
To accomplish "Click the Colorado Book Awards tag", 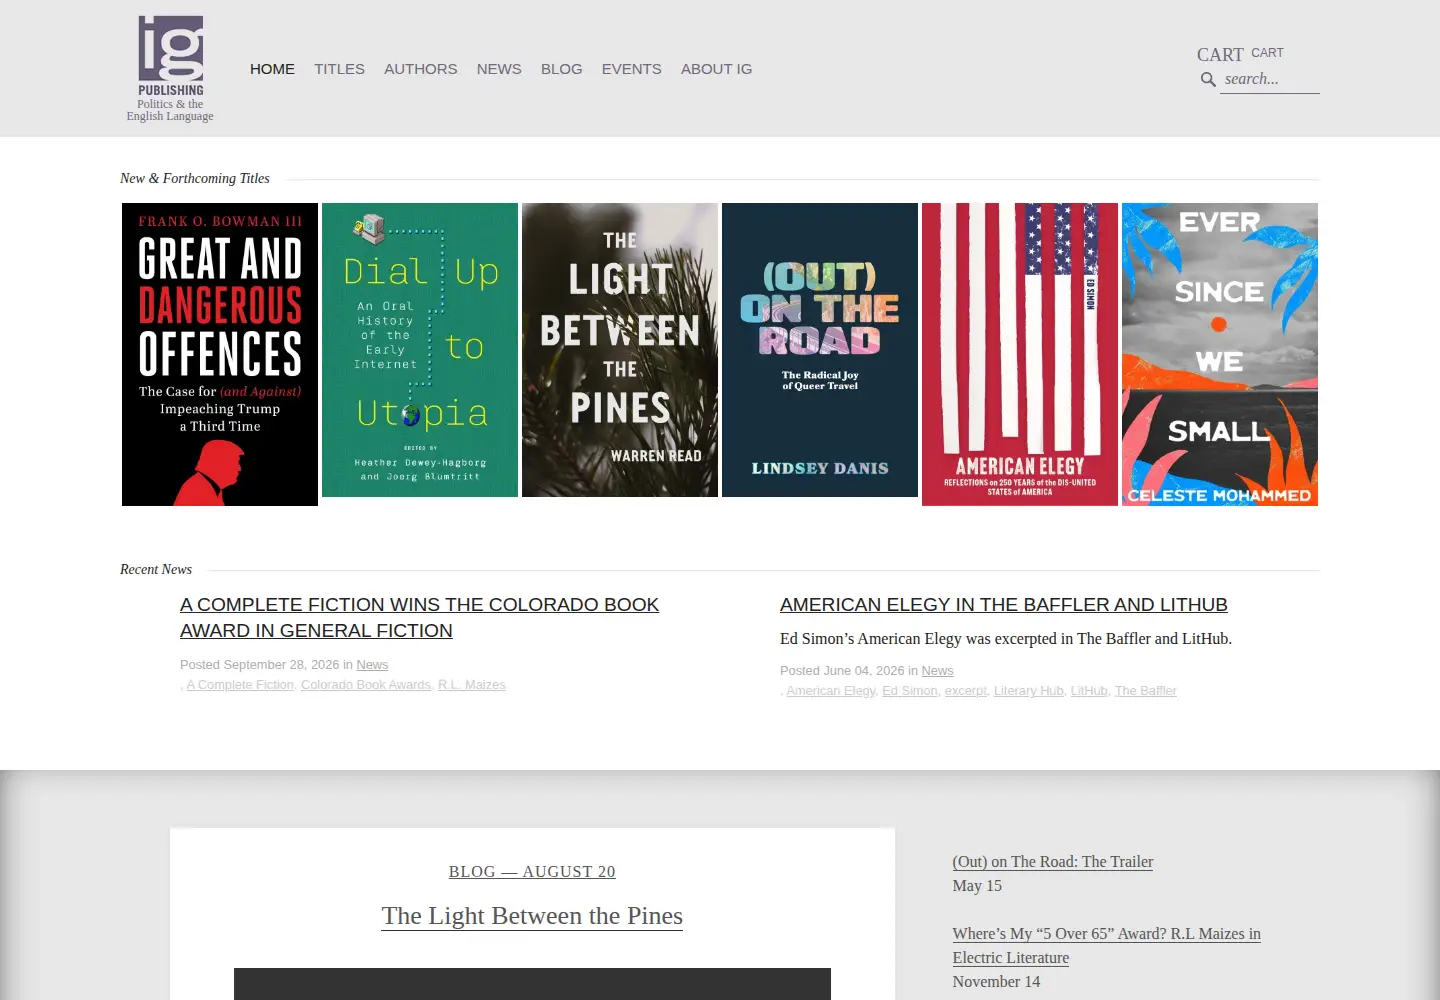I will 366,685.
